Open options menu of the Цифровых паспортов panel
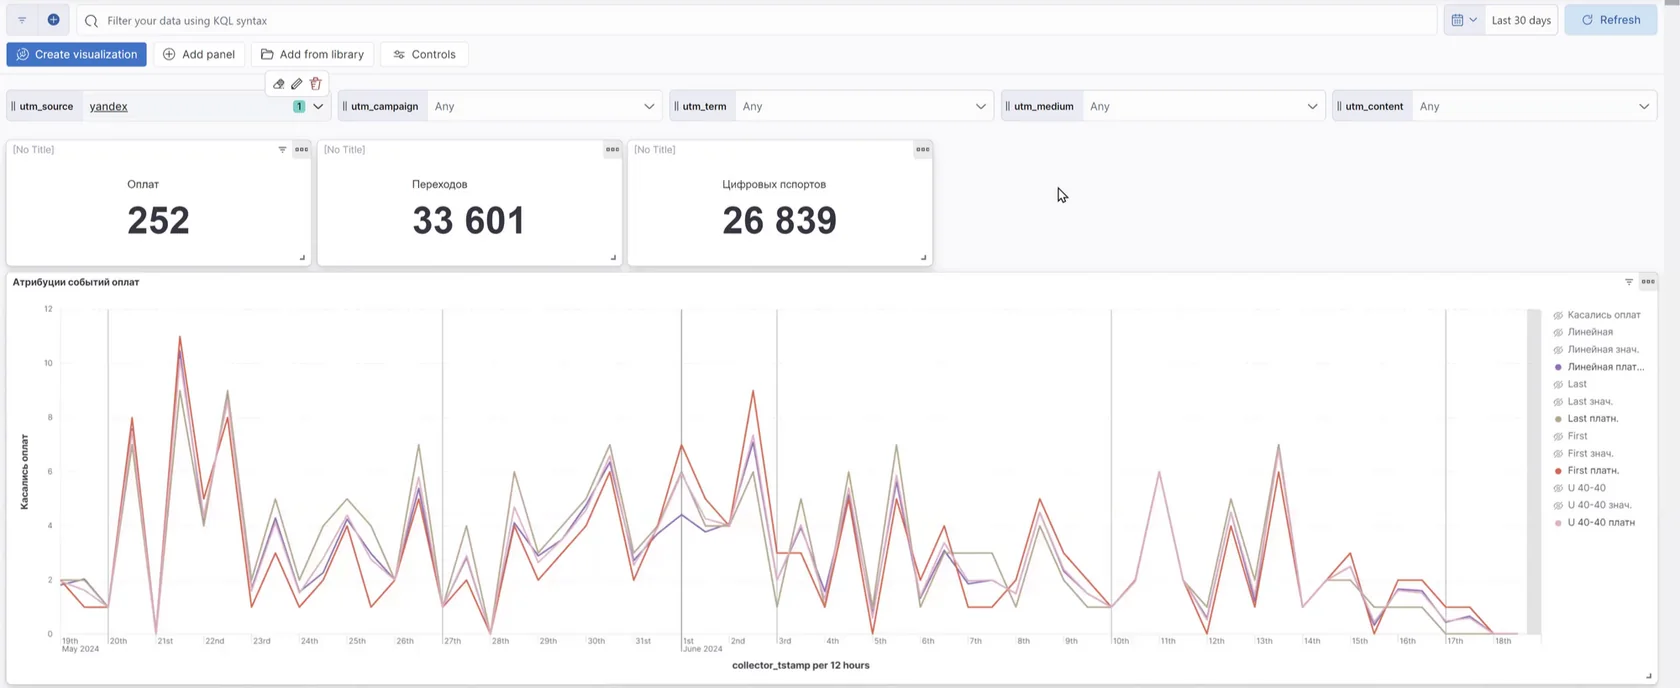The width and height of the screenshot is (1680, 688). 922,150
